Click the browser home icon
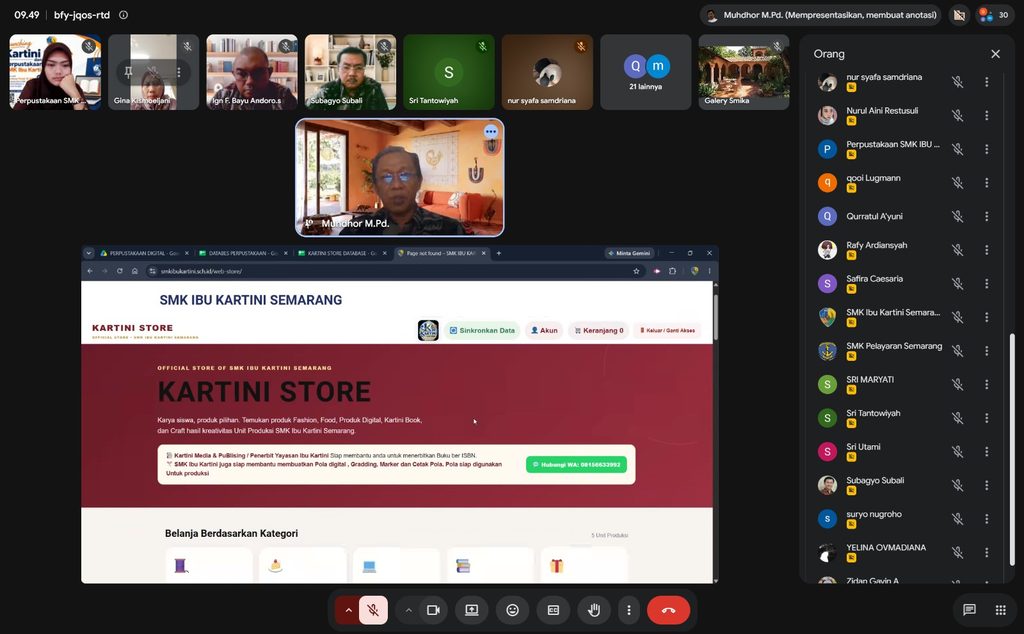The width and height of the screenshot is (1024, 634). coord(135,271)
